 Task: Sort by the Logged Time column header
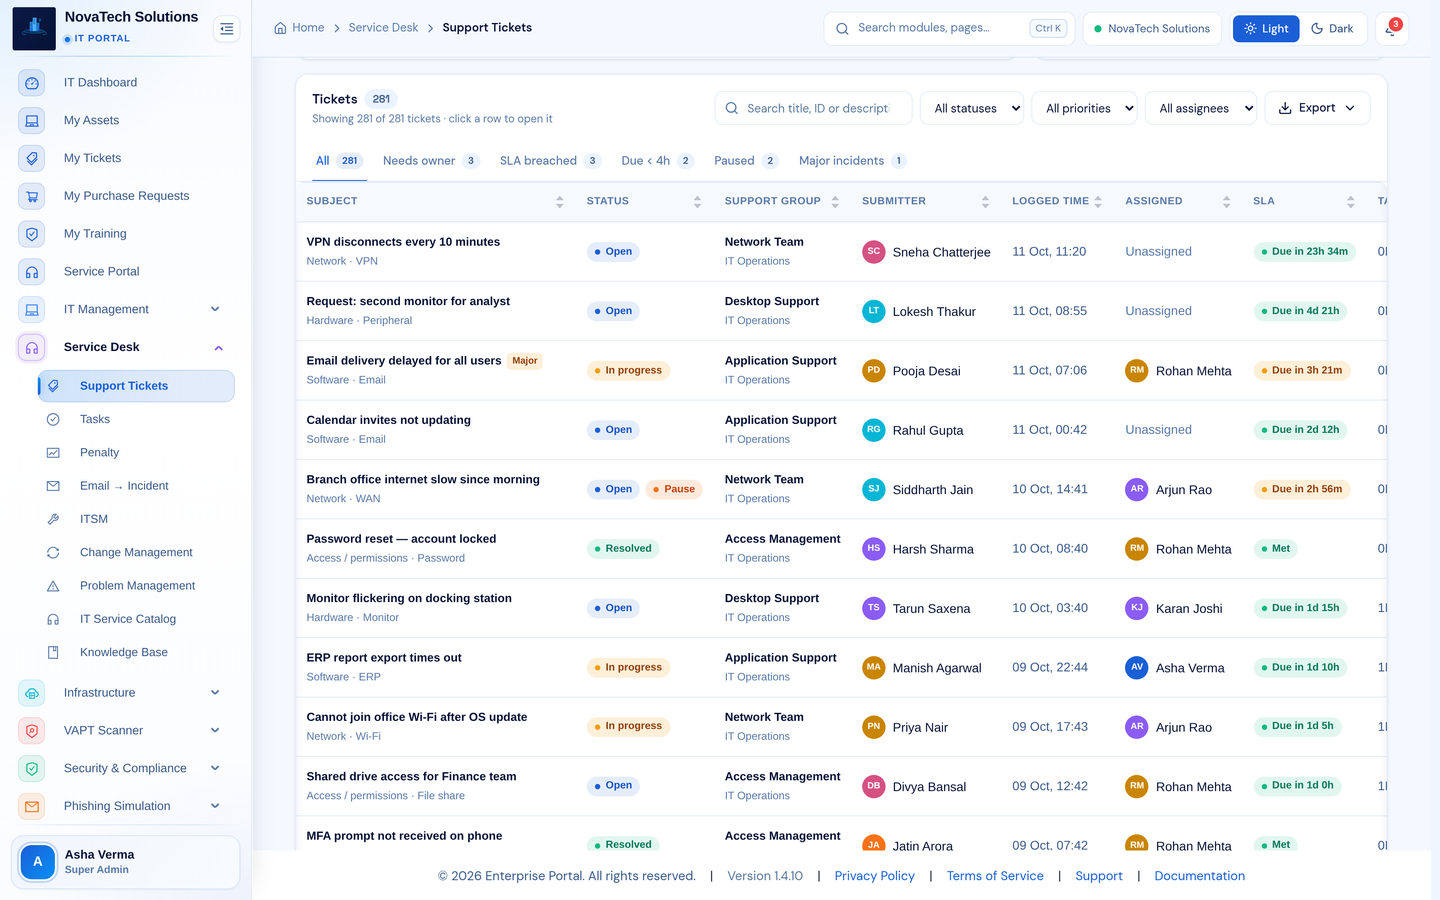pyautogui.click(x=1057, y=201)
